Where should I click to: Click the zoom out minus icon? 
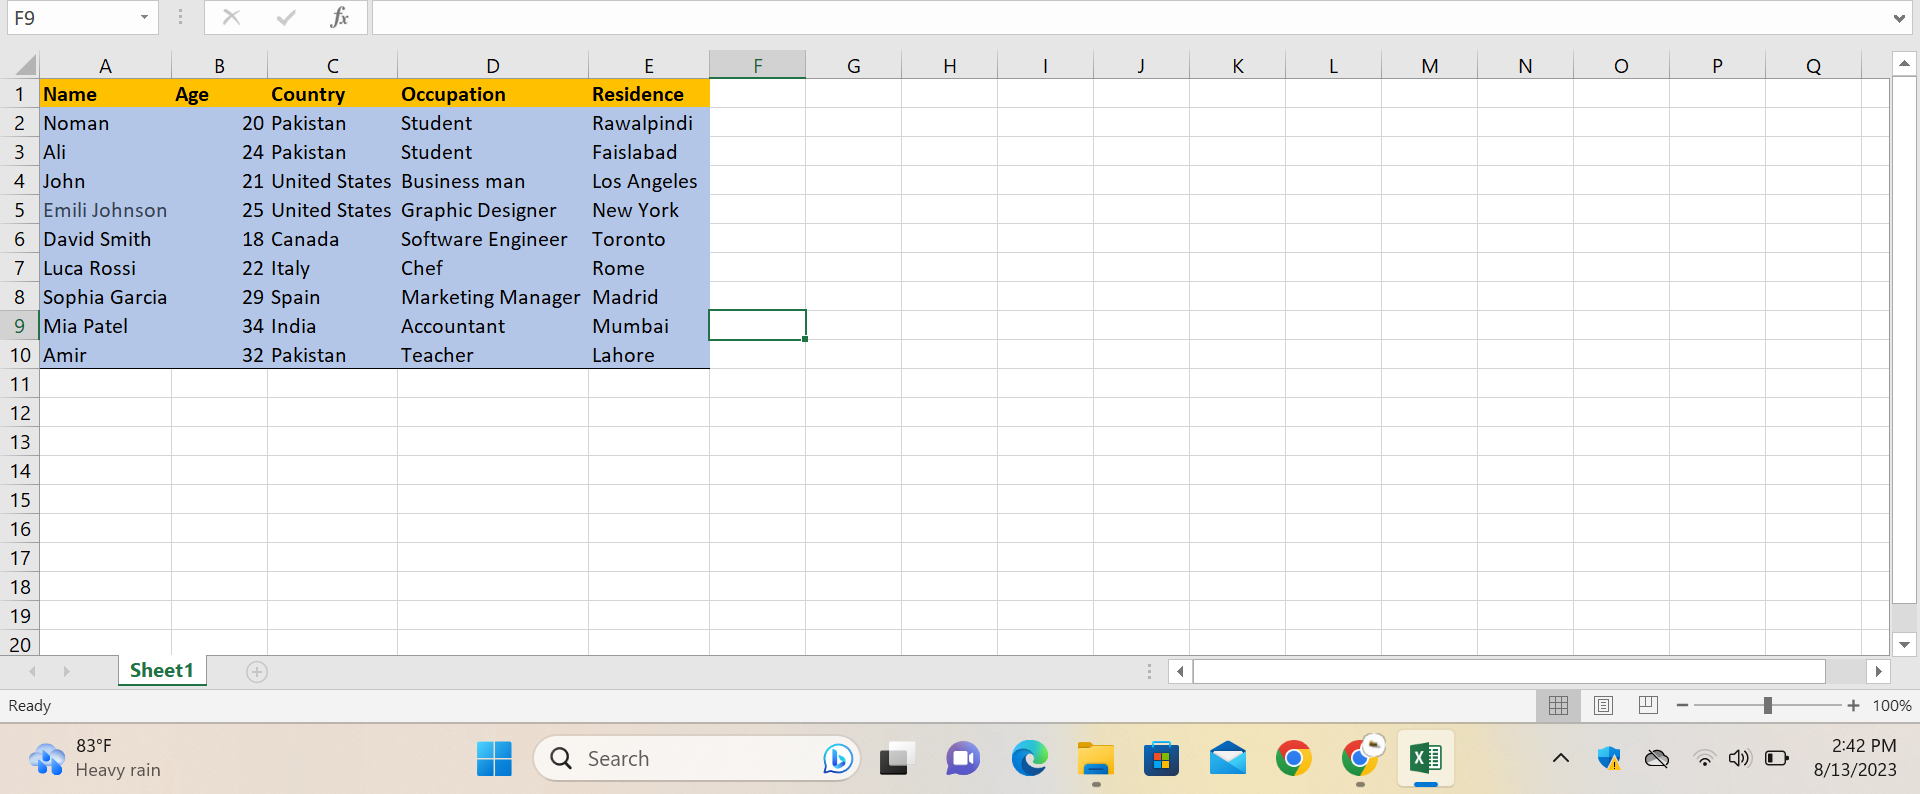tap(1682, 706)
